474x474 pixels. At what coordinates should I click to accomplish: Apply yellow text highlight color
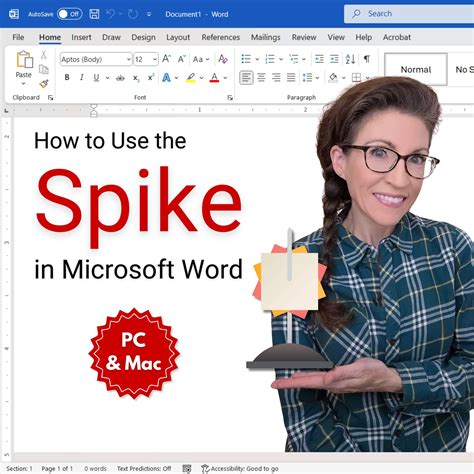191,78
